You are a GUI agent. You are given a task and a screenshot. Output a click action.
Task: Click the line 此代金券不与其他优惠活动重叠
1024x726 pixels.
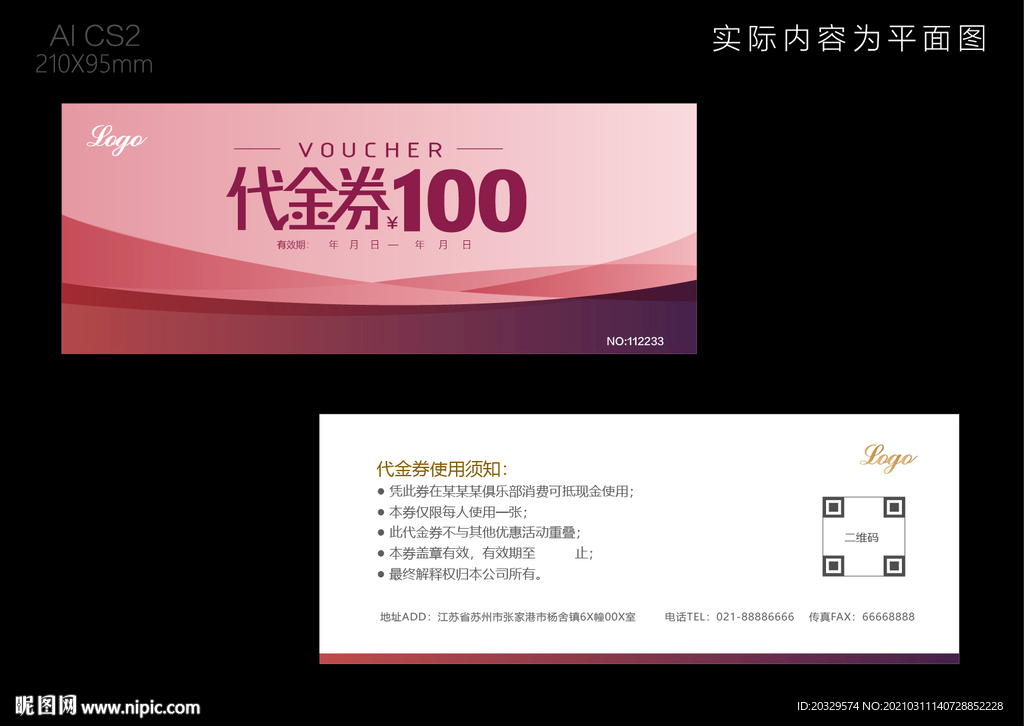click(479, 533)
